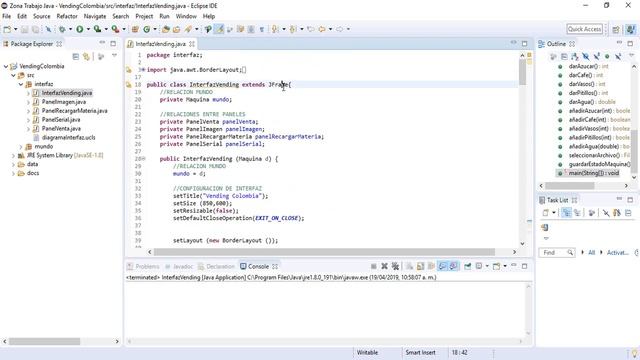
Task: Open the Refactor menu
Action: click(x=67, y=16)
